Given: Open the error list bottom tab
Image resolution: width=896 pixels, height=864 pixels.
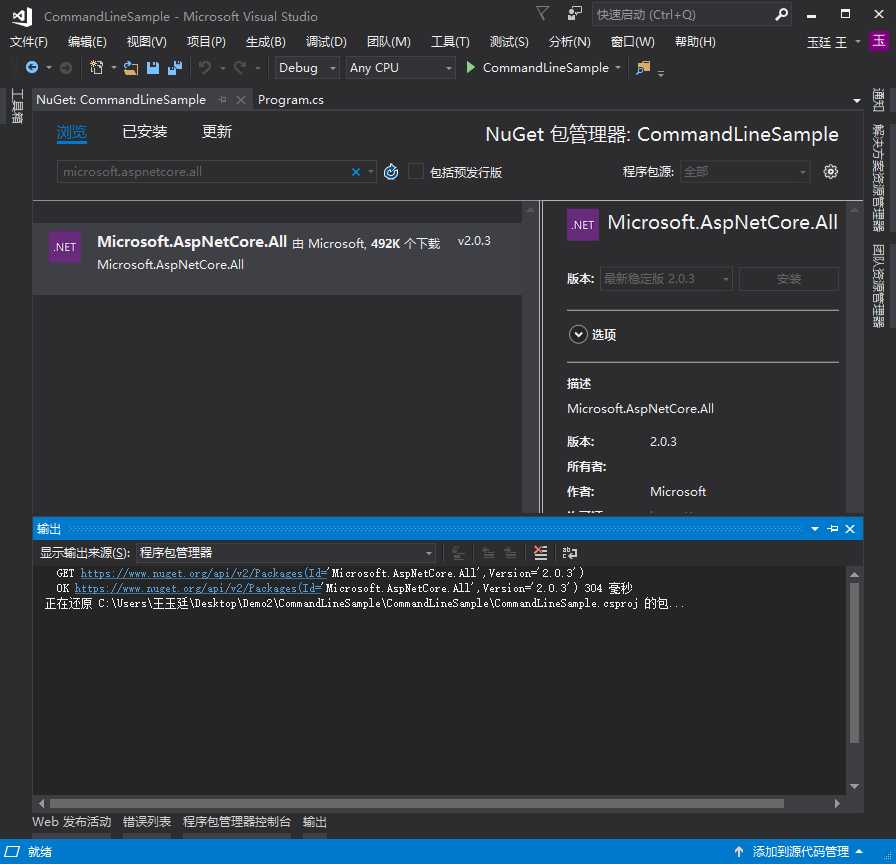Looking at the screenshot, I should [x=147, y=822].
